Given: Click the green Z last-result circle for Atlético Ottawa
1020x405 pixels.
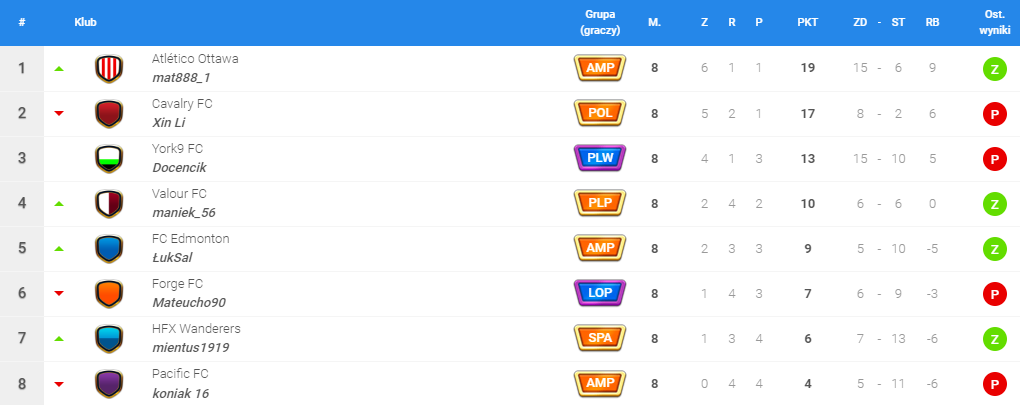Looking at the screenshot, I should [x=994, y=69].
